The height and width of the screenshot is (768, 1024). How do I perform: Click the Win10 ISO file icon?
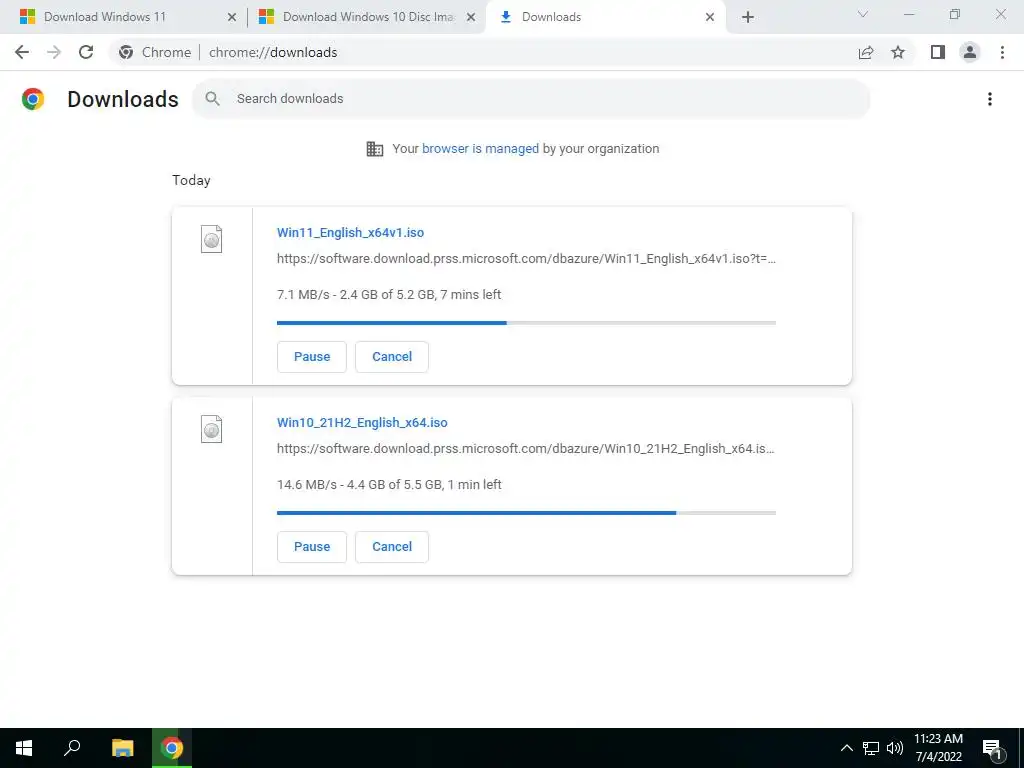click(x=211, y=429)
